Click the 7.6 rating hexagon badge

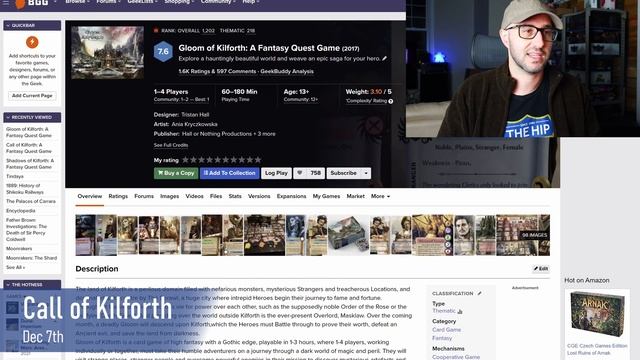click(x=163, y=51)
